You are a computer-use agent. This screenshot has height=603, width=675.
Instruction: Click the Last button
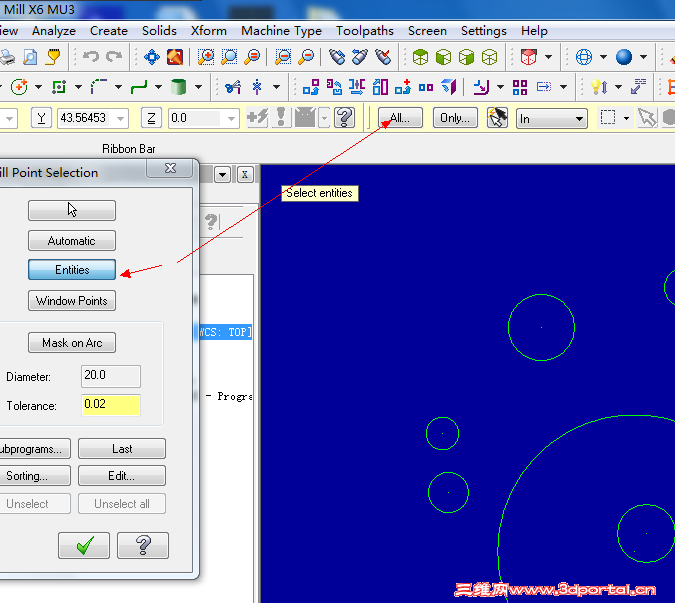tap(122, 449)
